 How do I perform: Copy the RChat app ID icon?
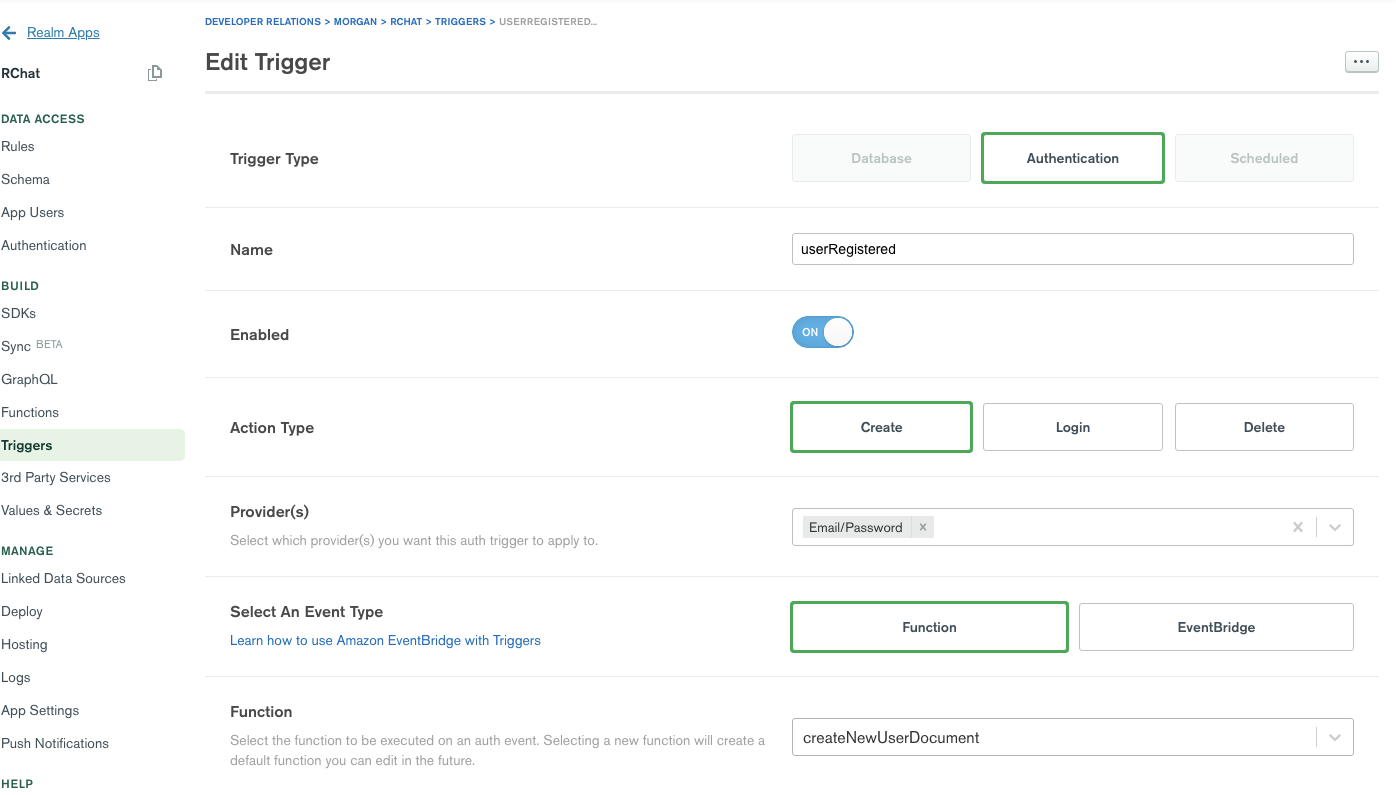(155, 73)
